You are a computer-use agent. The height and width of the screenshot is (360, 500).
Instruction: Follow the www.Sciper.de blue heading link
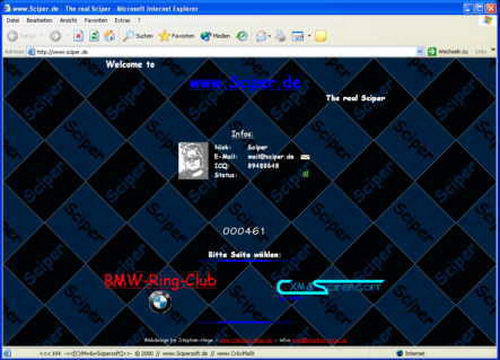(245, 83)
